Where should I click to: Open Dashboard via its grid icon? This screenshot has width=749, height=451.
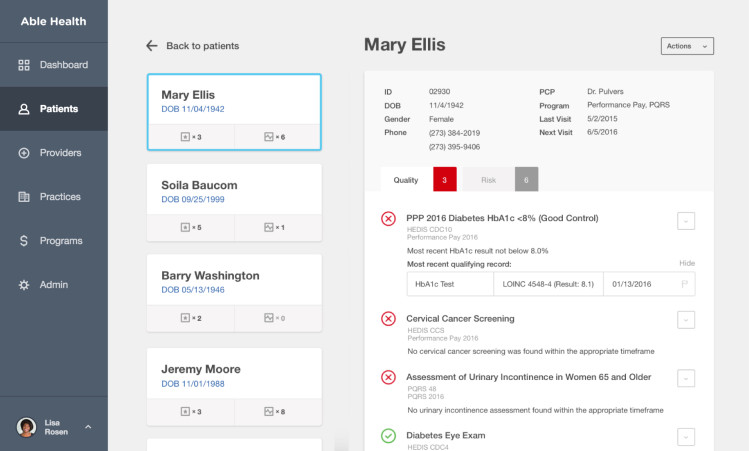point(24,65)
